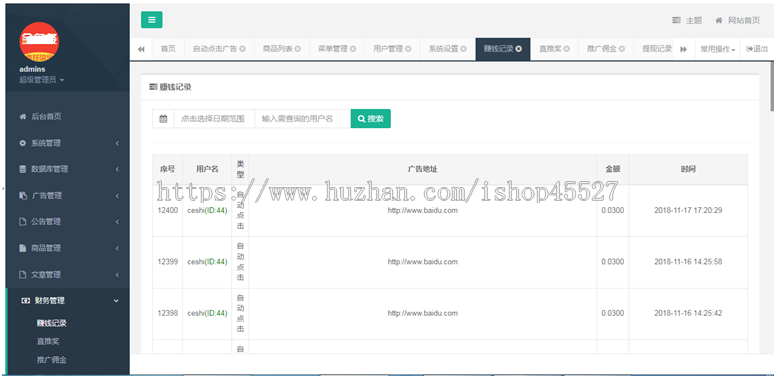Viewport: 776px width, 378px height.
Task: Click the 序号 column header
Action: click(x=168, y=169)
